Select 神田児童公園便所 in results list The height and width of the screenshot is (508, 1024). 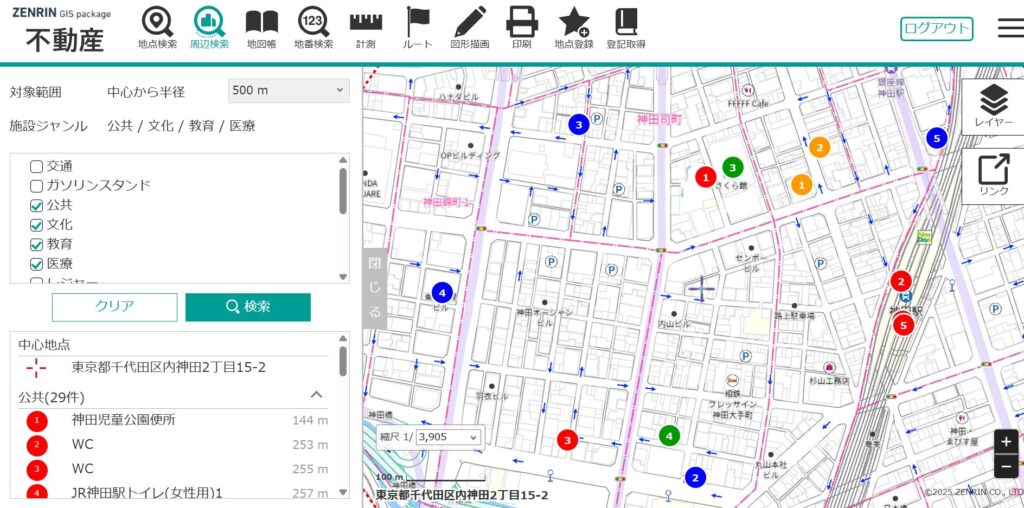[123, 420]
